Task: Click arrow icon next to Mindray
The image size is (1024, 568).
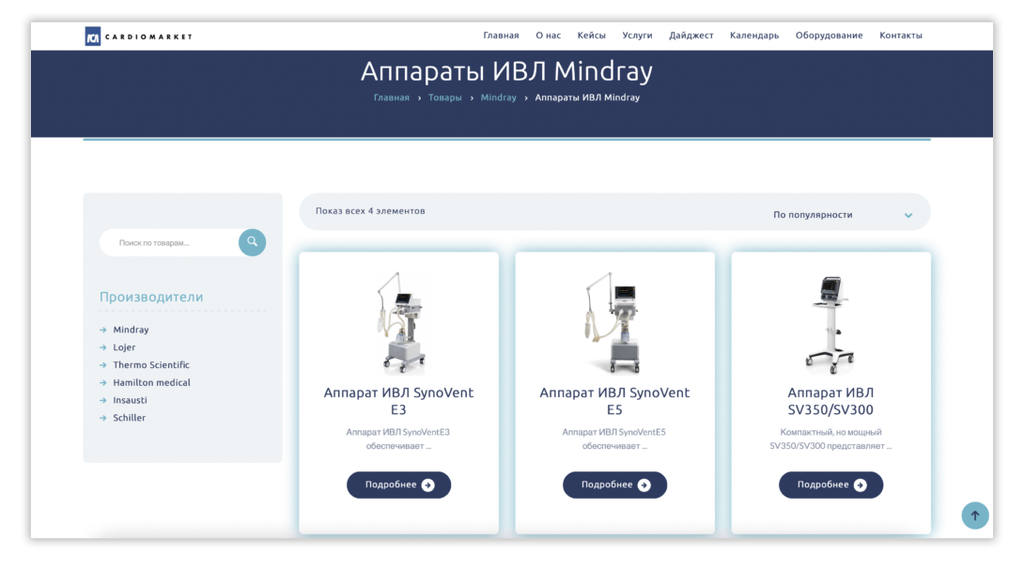Action: (103, 330)
